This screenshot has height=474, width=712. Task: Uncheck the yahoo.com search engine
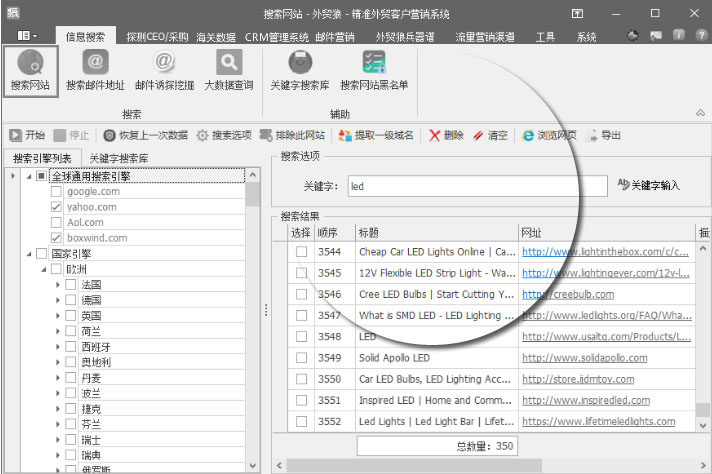[x=57, y=207]
